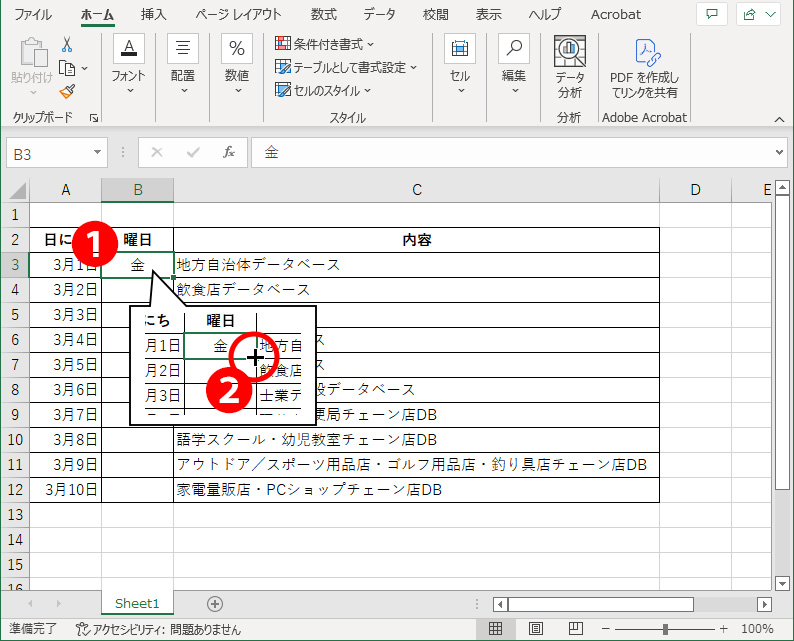Select row 12 header
This screenshot has height=641, width=794.
pos(15,490)
